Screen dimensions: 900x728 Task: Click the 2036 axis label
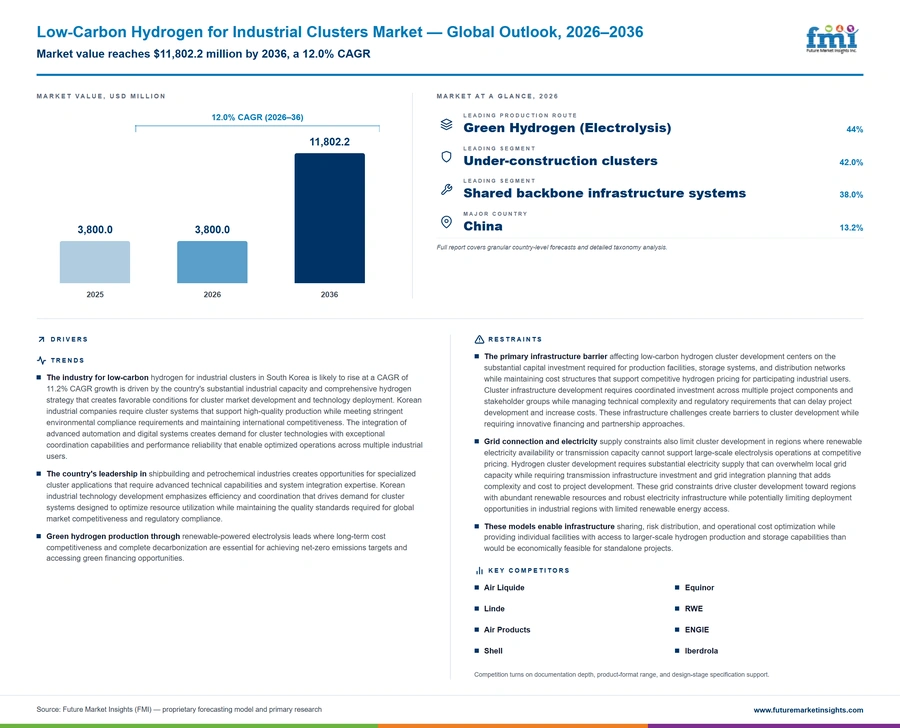(x=329, y=295)
